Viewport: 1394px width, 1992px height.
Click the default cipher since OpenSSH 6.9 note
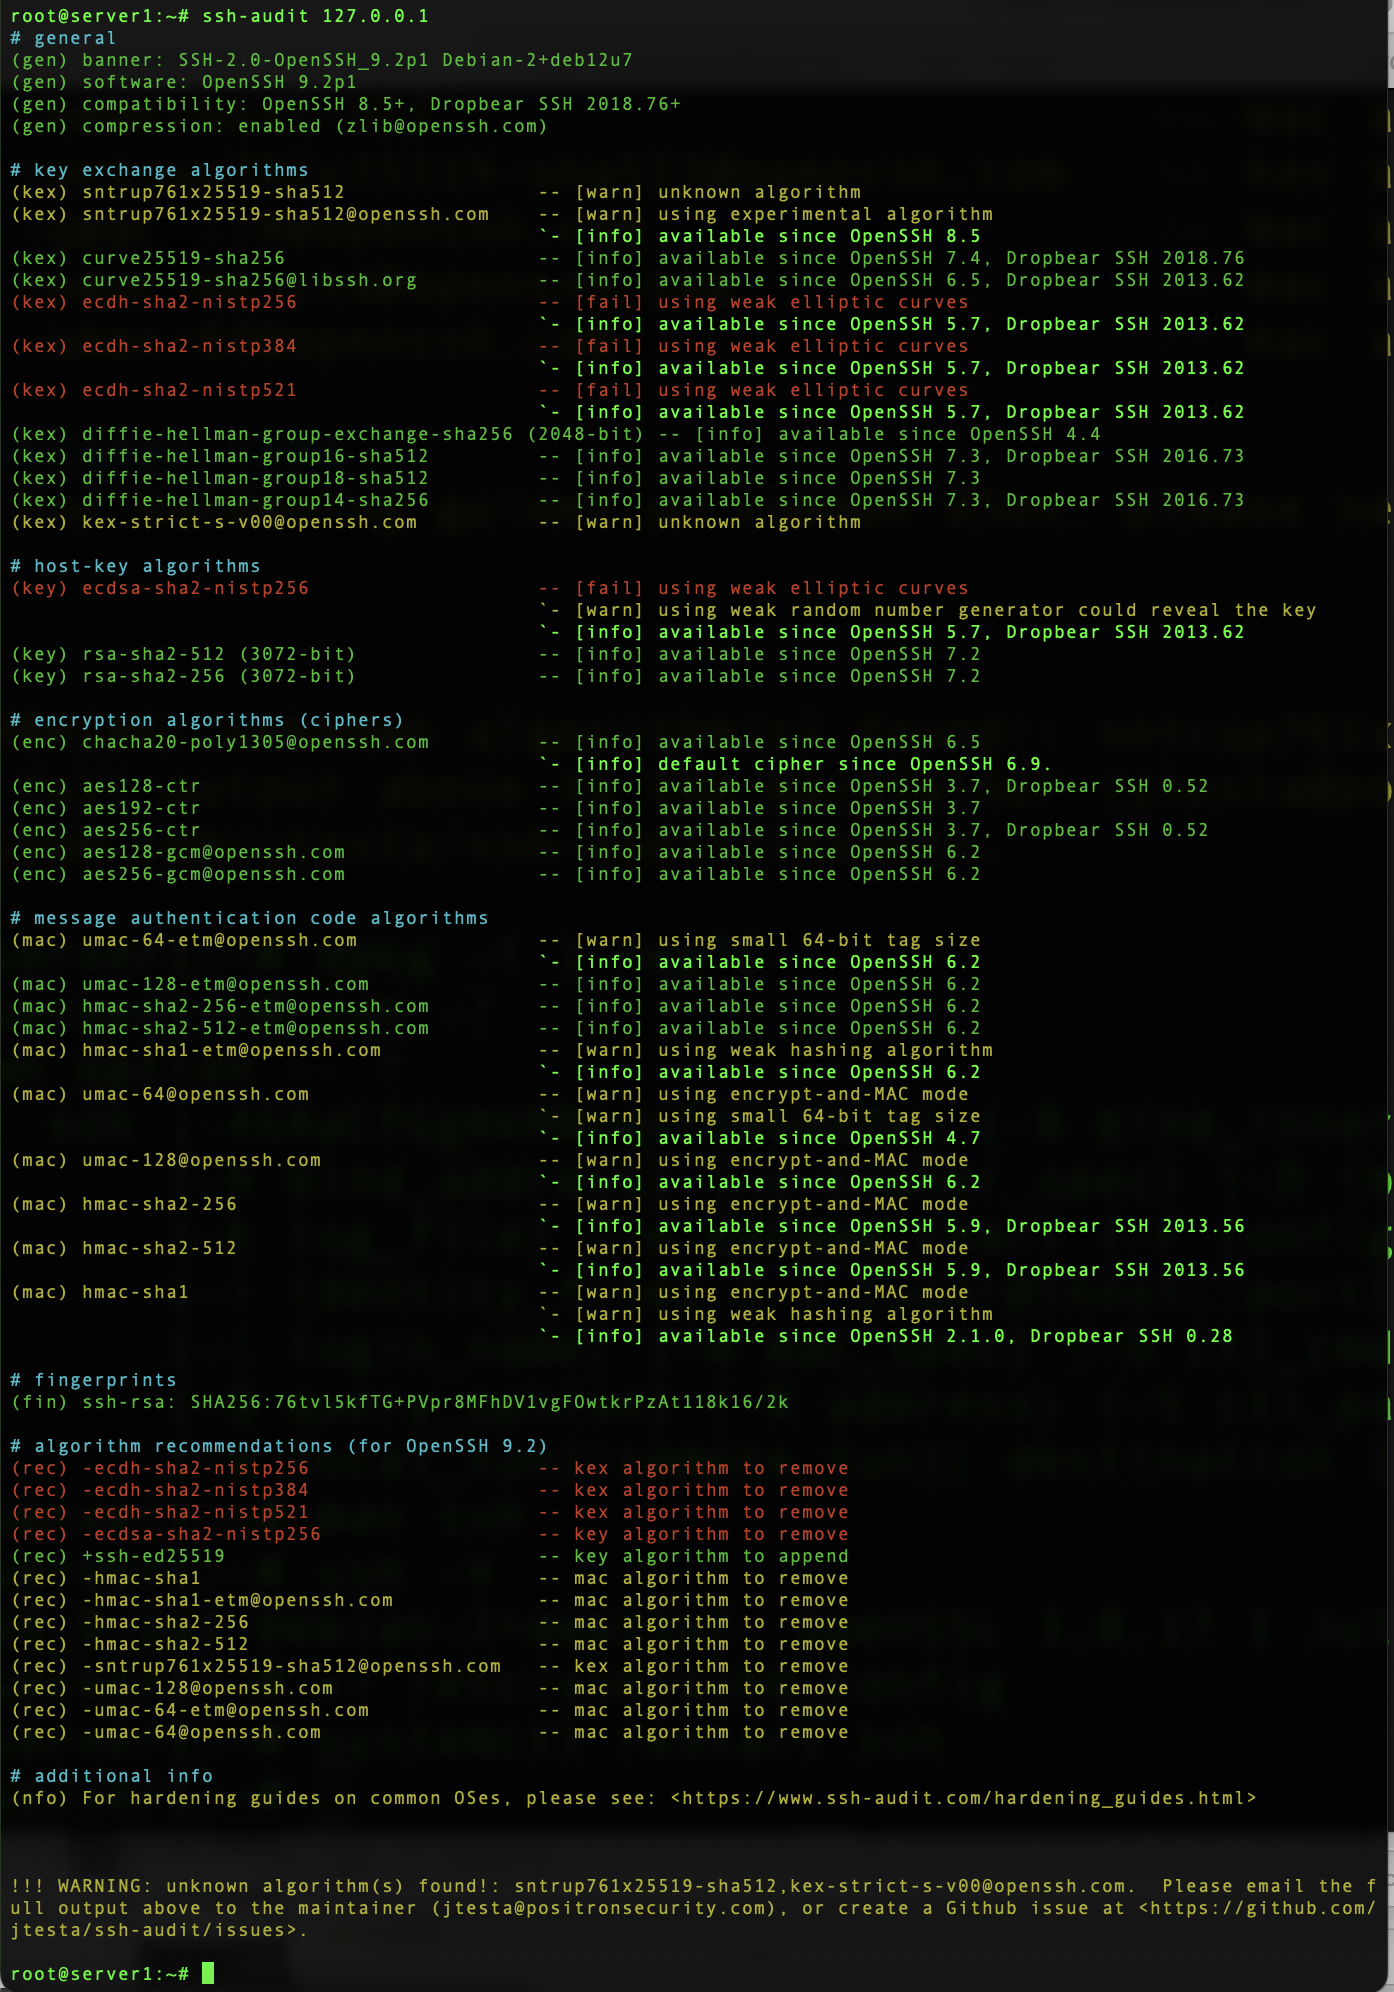[x=854, y=764]
